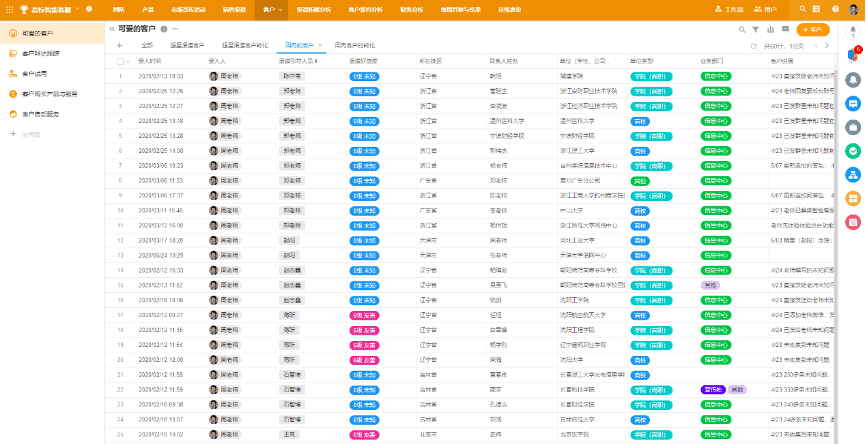Viewport: 866px width, 445px height.
Task: Open row 13 dated 2020/06/24 19:29
Action: click(471, 256)
